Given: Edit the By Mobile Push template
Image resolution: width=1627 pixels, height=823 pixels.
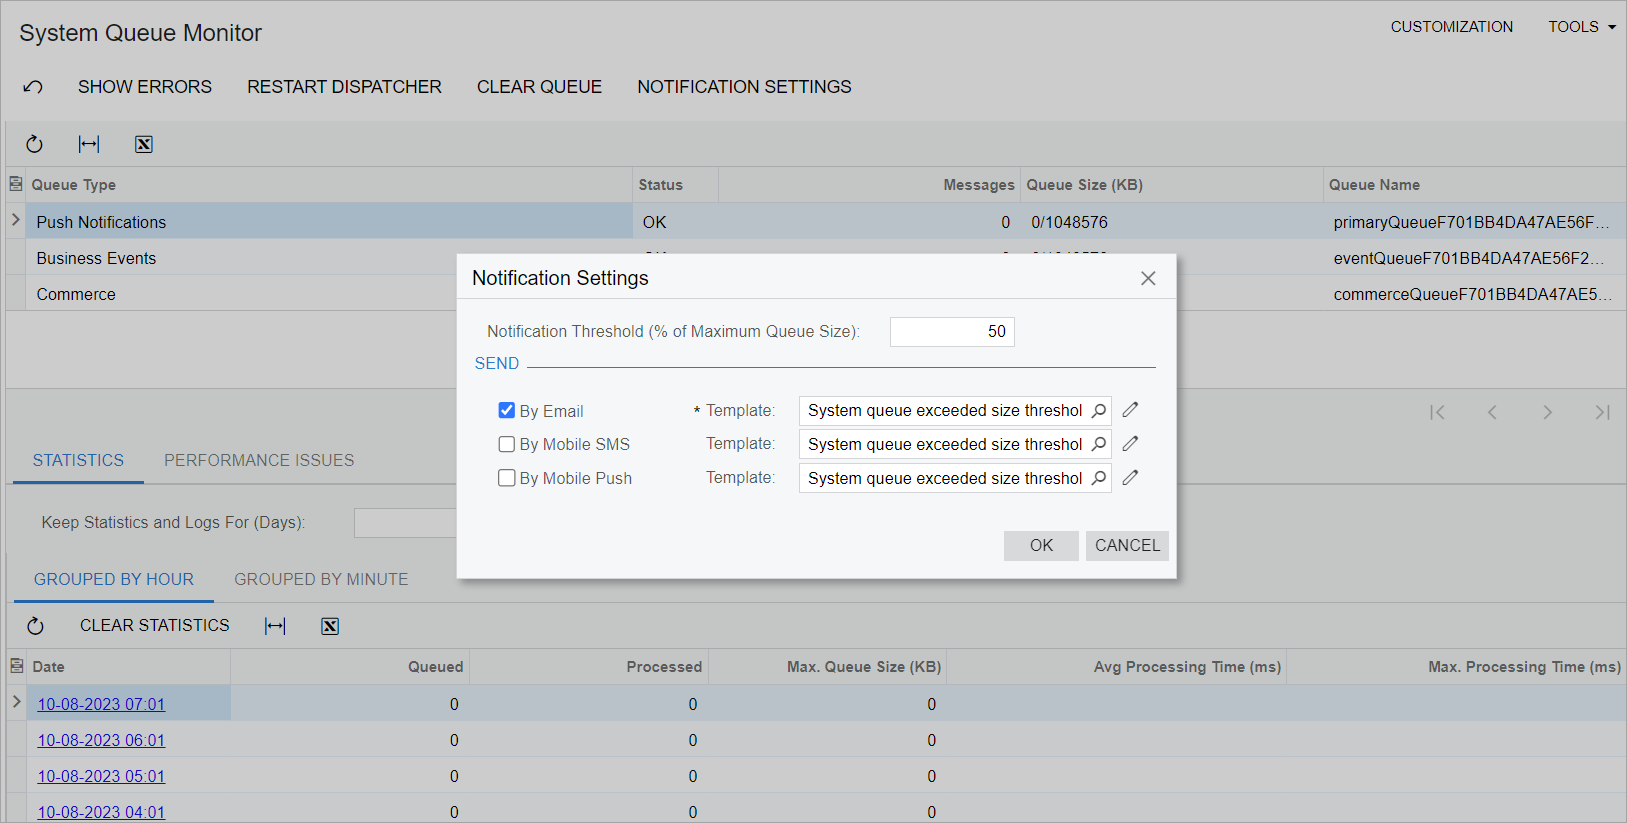Looking at the screenshot, I should coord(1130,478).
